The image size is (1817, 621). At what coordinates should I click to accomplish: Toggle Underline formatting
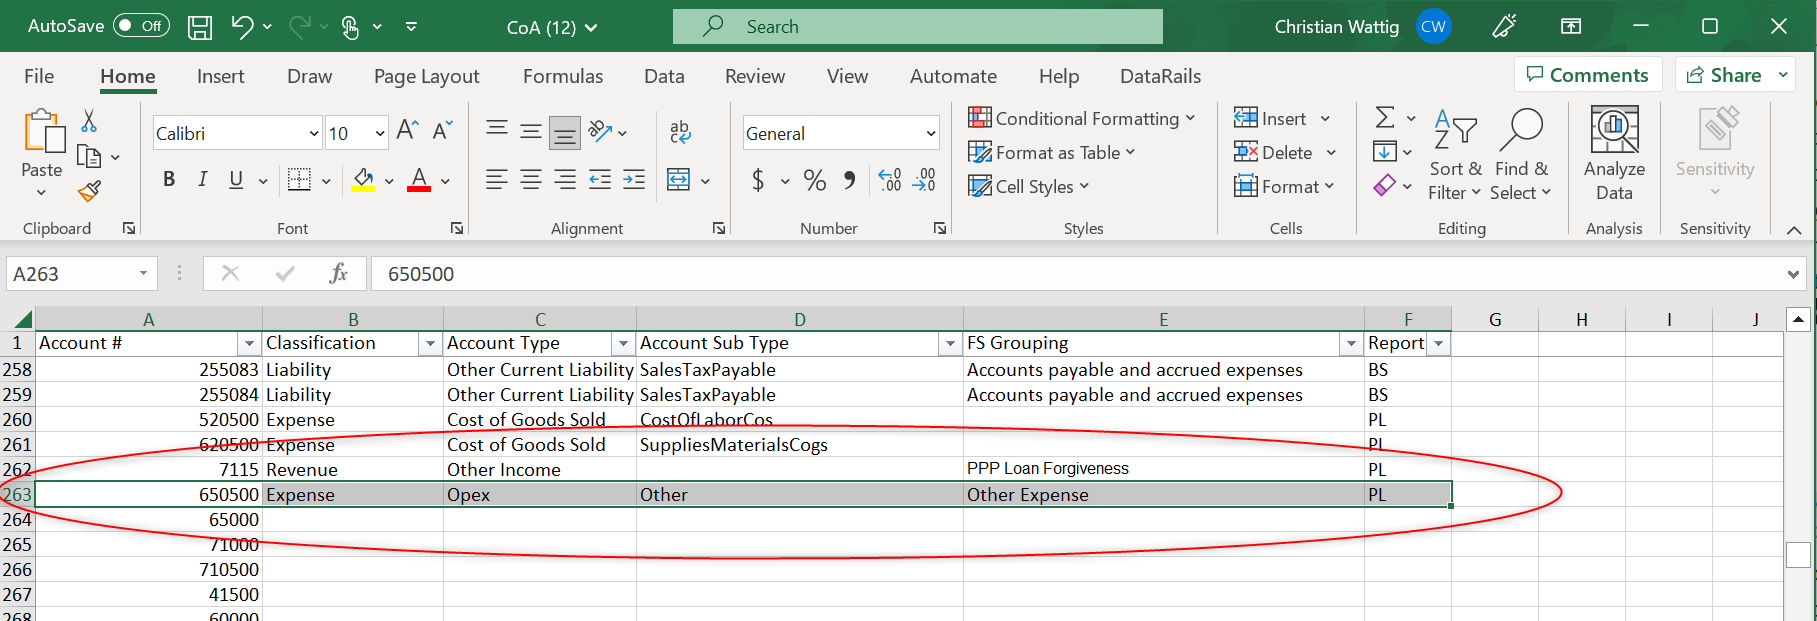pos(236,179)
